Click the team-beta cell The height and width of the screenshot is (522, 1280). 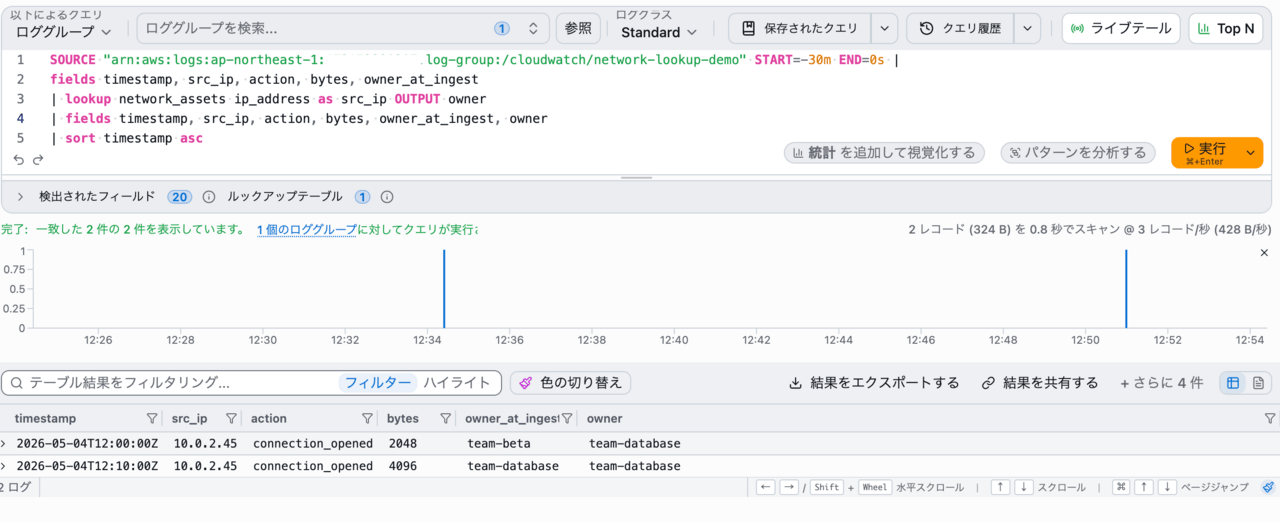(x=499, y=443)
